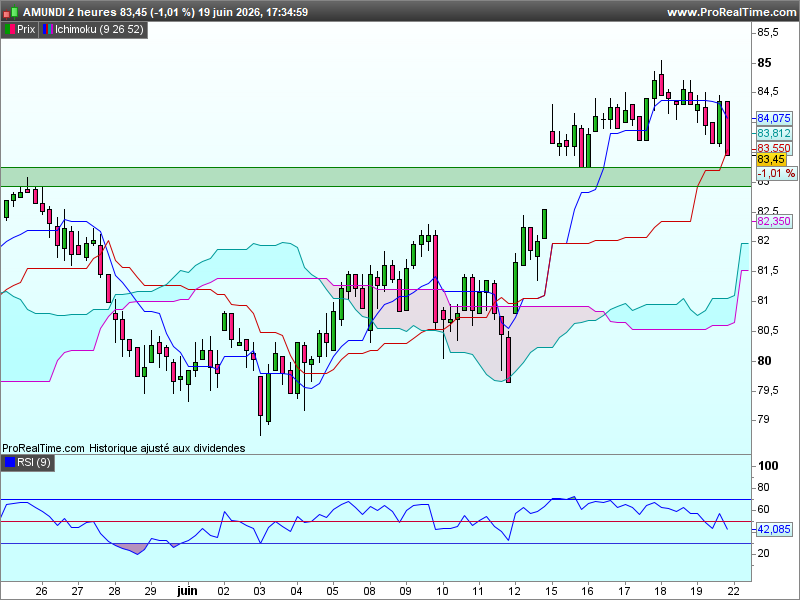
Task: Click the juin month label on time axis
Action: 187,591
